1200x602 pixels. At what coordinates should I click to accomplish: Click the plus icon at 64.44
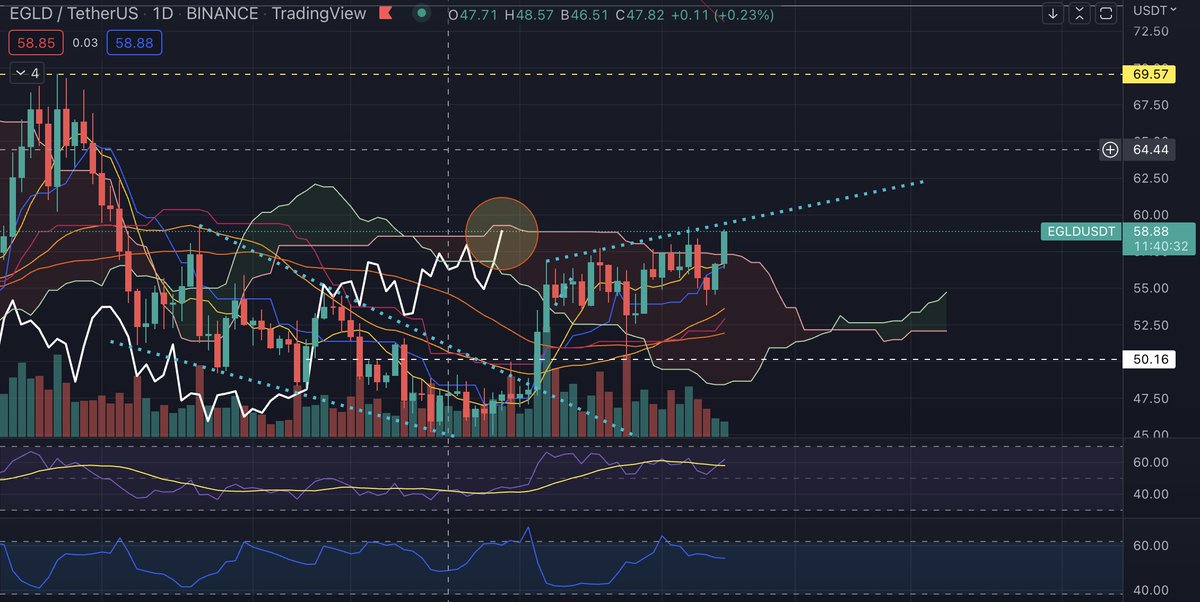click(1110, 150)
